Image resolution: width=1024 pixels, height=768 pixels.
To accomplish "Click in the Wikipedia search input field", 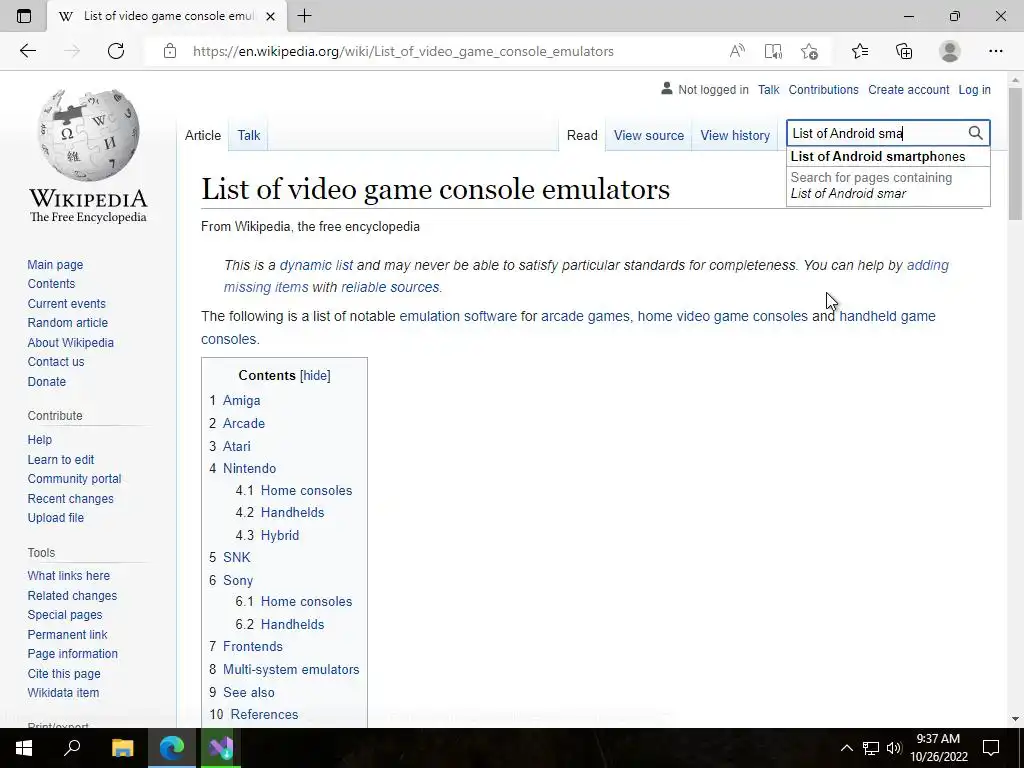I will 876,133.
